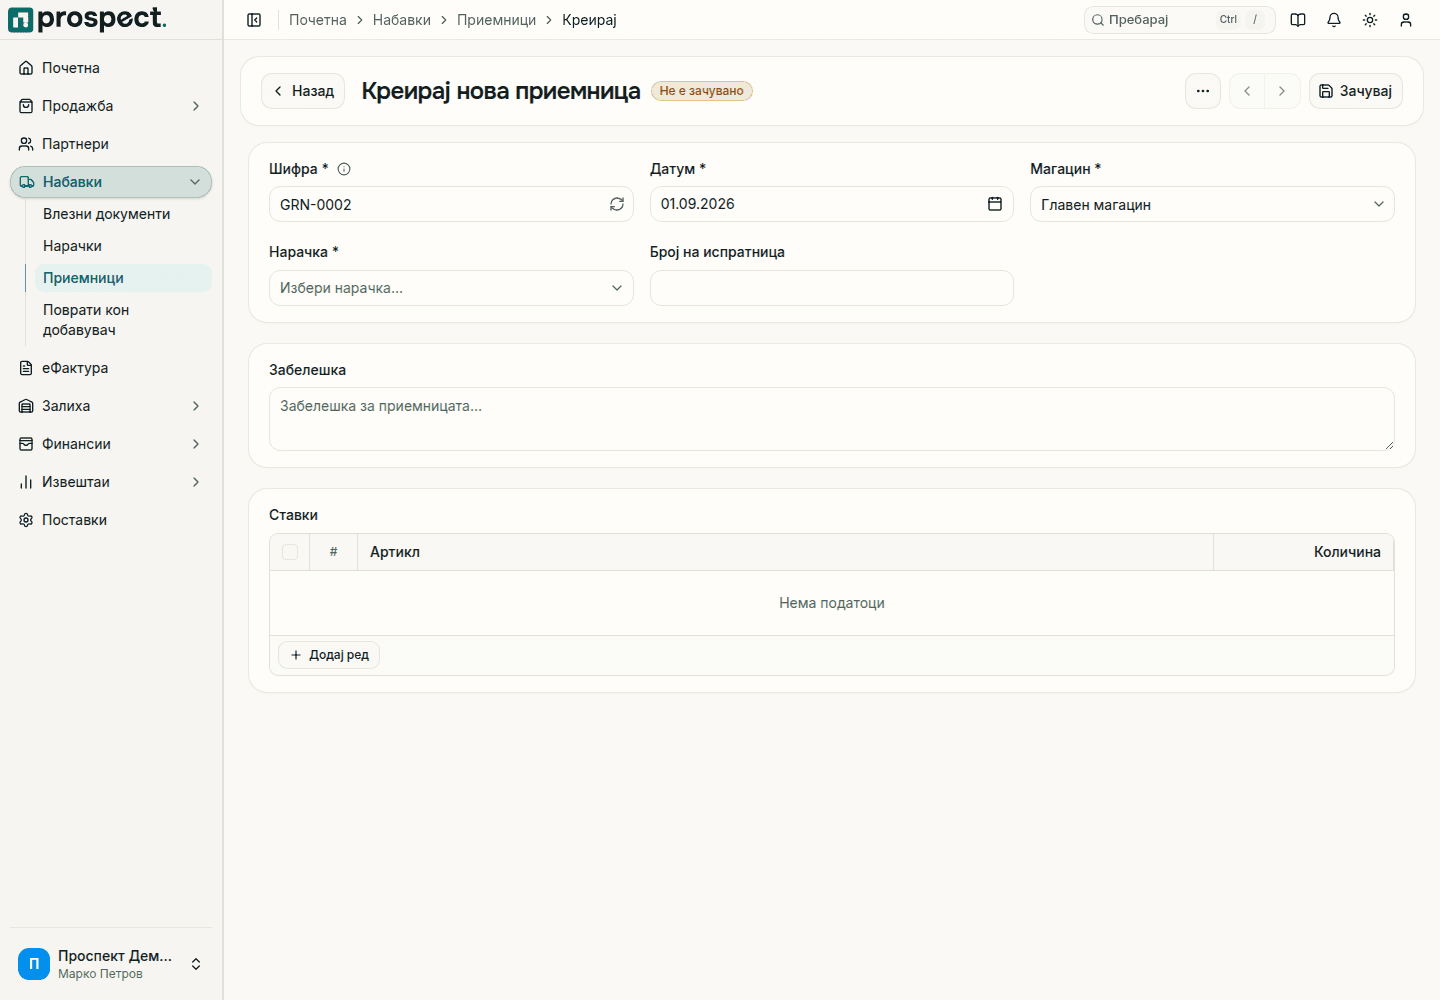Expand the Извештаи menu

[x=111, y=482]
